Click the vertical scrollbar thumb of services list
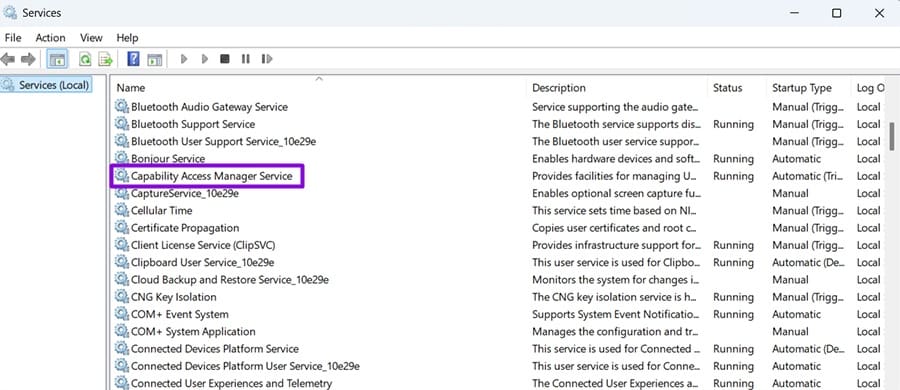This screenshot has height=390, width=900. pos(892,136)
